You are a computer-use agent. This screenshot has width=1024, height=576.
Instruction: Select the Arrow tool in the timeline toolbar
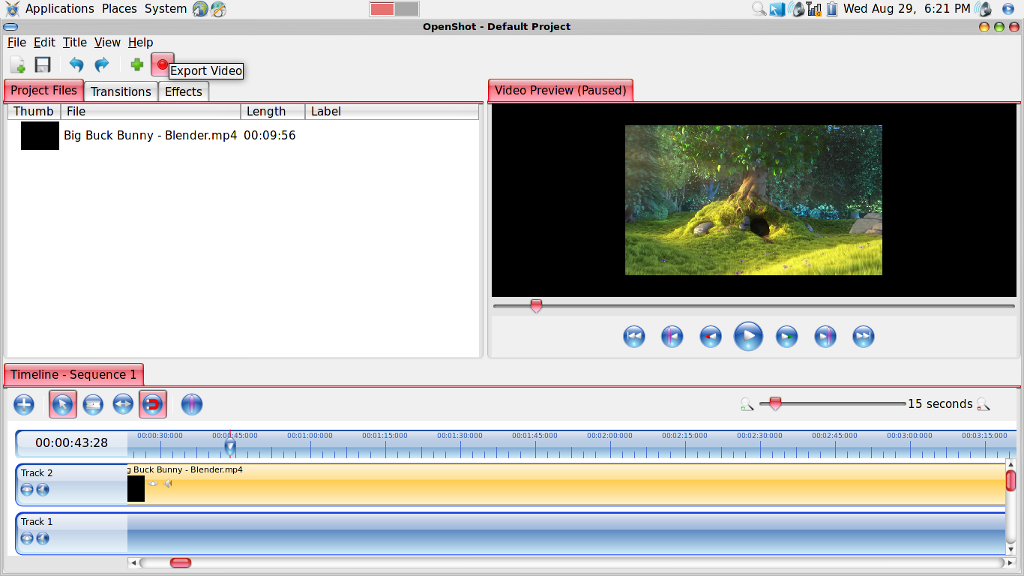point(62,404)
